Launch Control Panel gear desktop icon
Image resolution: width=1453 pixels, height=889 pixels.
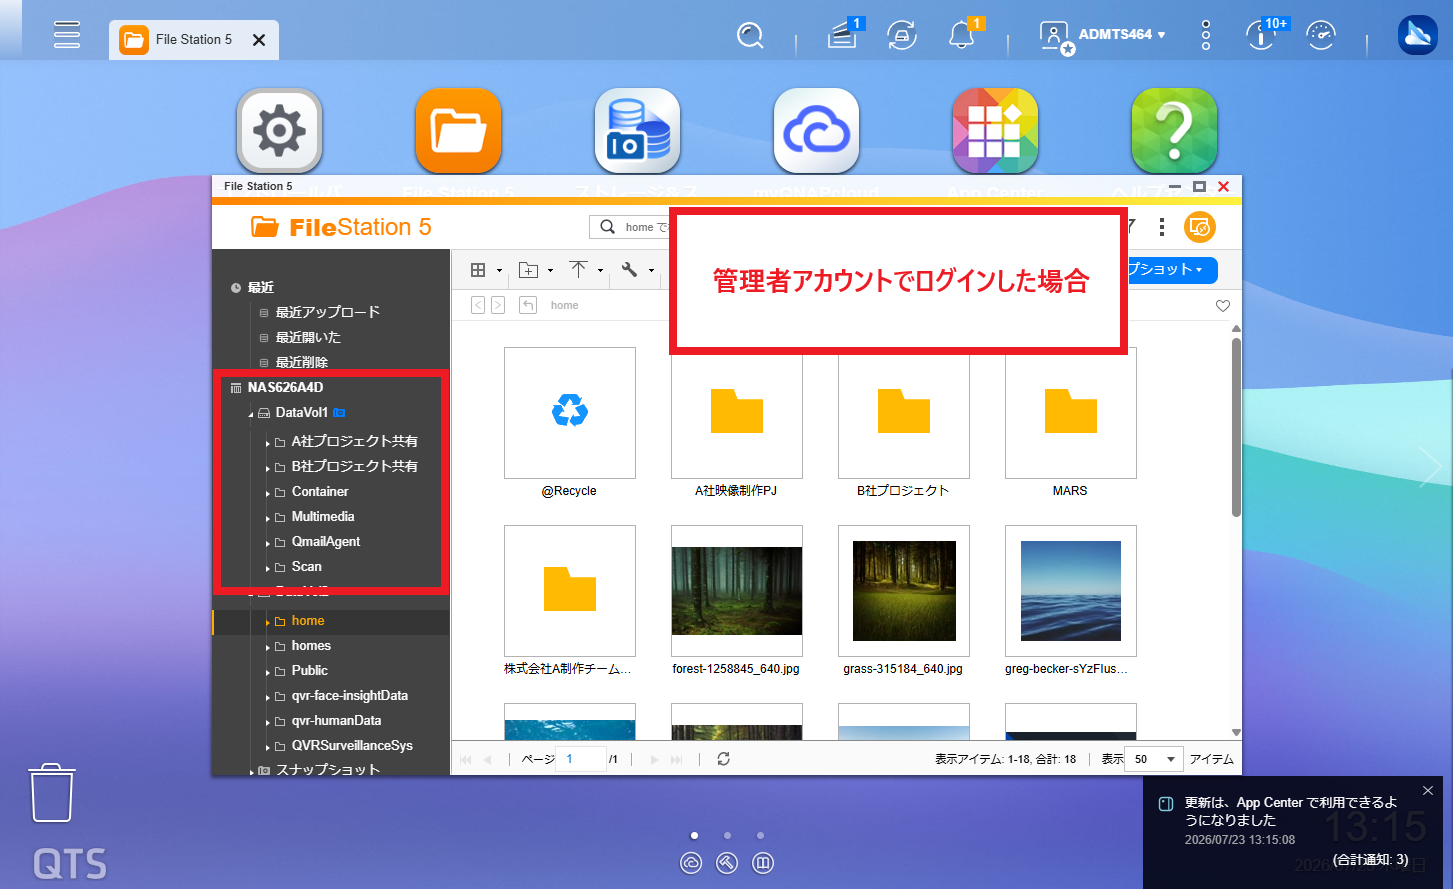[279, 131]
